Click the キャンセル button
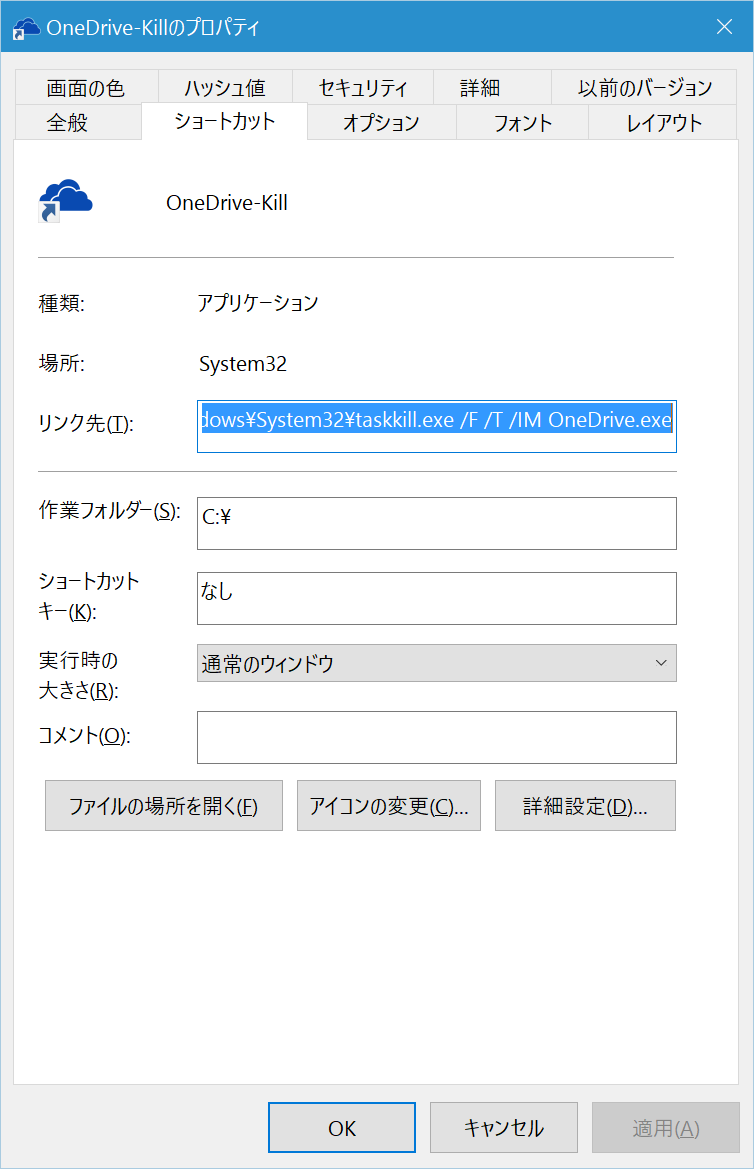This screenshot has height=1169, width=754. (503, 1127)
